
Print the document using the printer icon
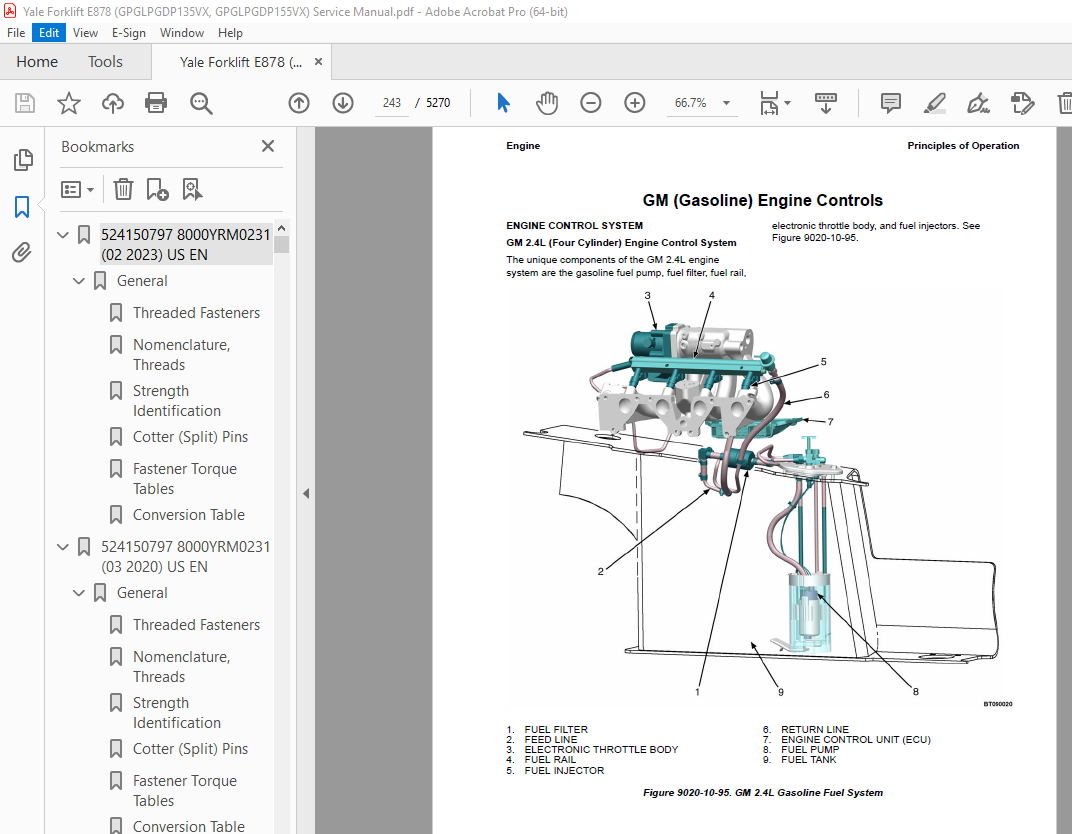(x=156, y=103)
